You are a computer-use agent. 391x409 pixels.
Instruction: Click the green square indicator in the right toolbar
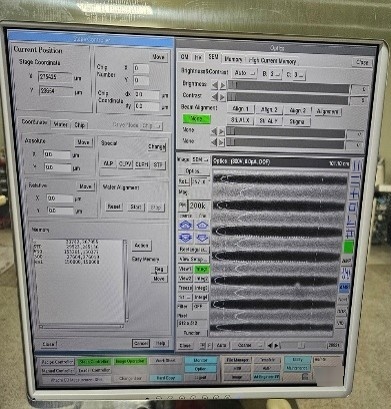pyautogui.click(x=349, y=247)
